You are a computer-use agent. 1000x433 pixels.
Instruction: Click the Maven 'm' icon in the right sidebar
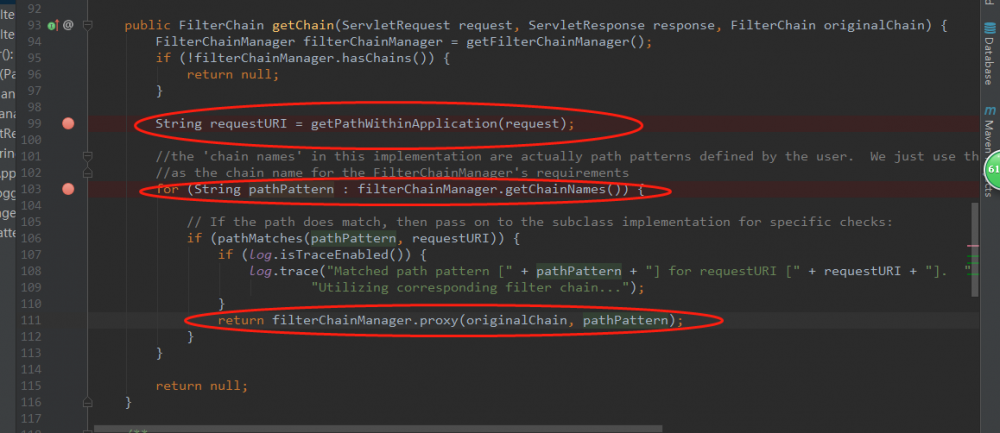pos(989,111)
